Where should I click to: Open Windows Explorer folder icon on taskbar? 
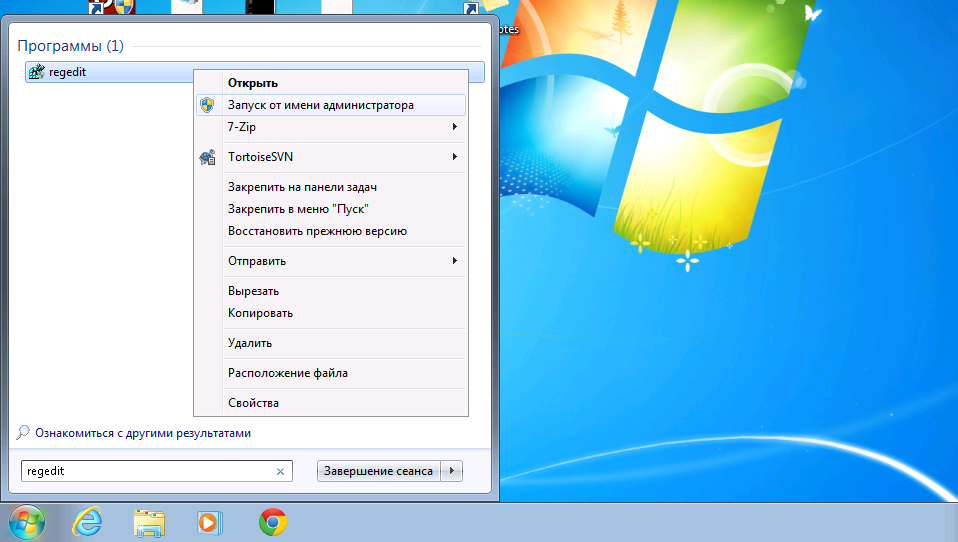coord(149,524)
